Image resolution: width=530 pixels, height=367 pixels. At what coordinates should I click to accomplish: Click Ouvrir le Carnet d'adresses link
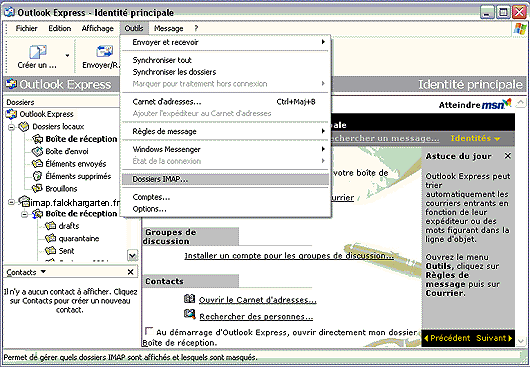(x=258, y=300)
